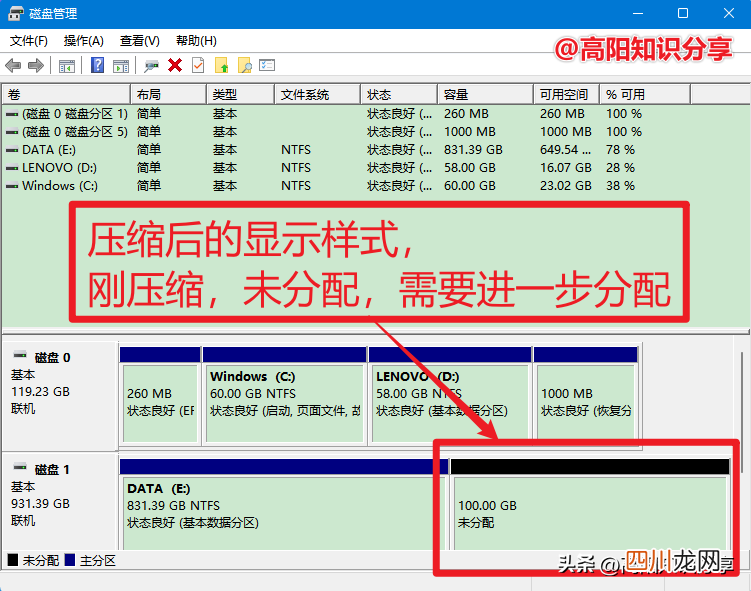751x591 pixels.
Task: Click the 38 % available cell
Action: [x=620, y=186]
